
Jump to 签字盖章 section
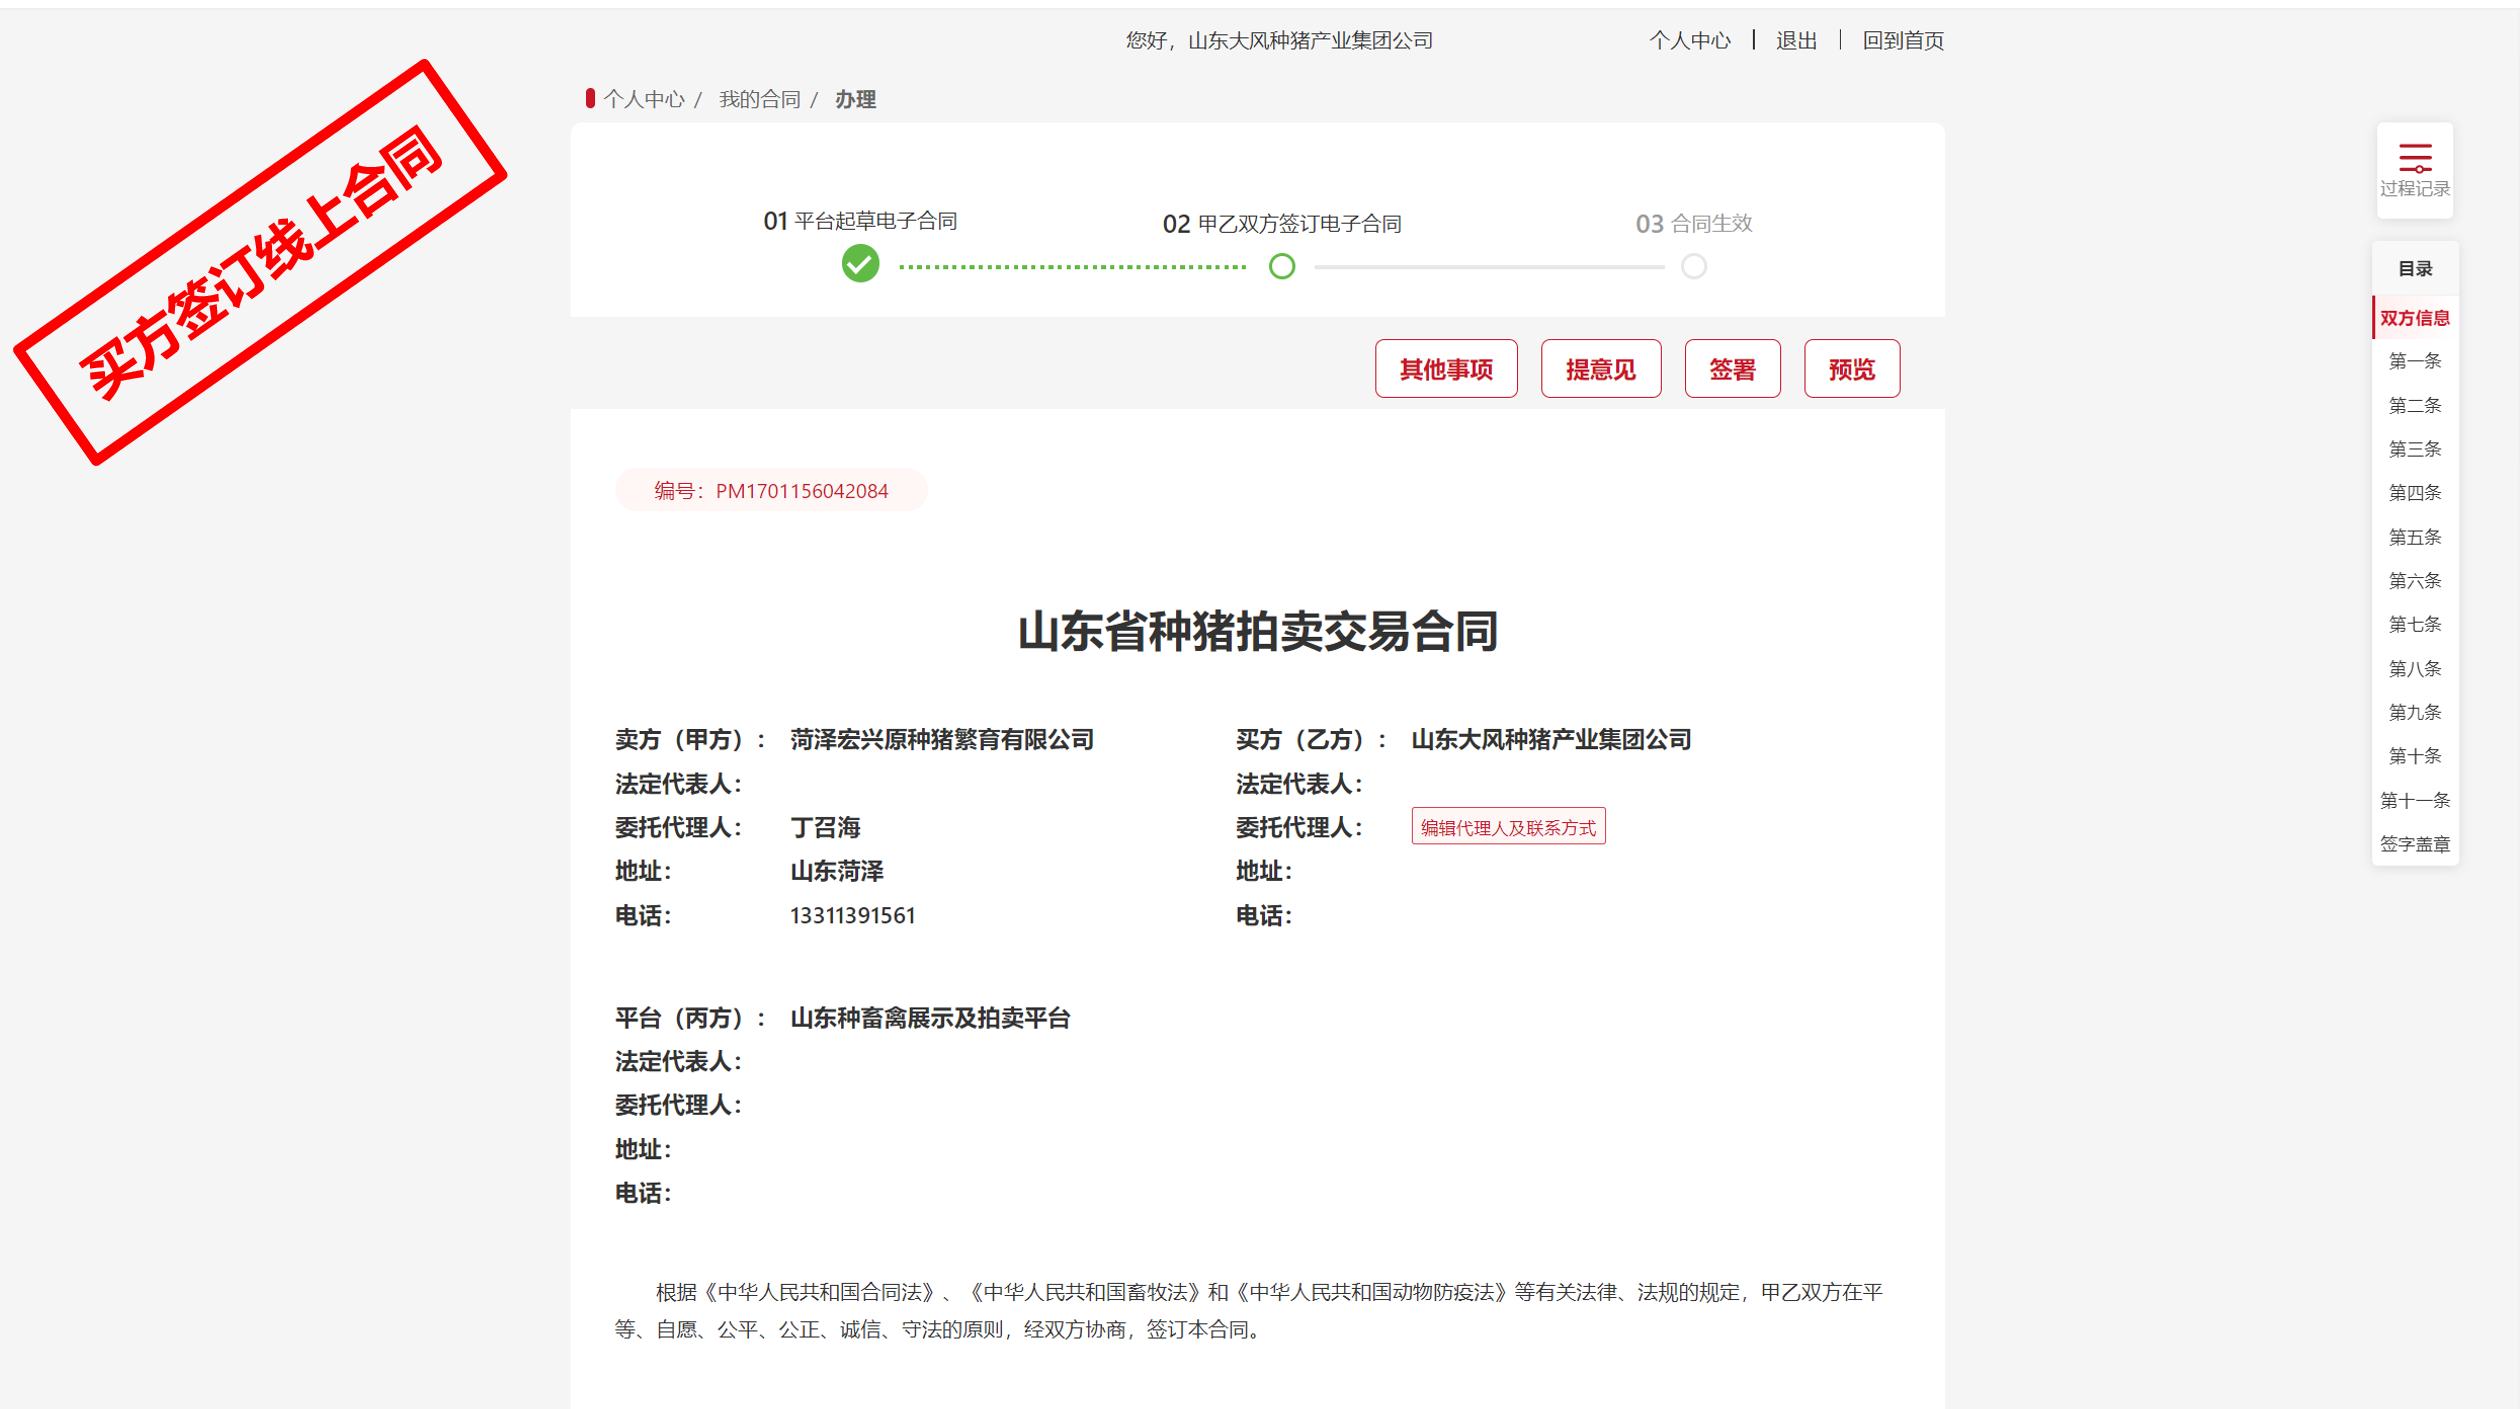(2414, 844)
